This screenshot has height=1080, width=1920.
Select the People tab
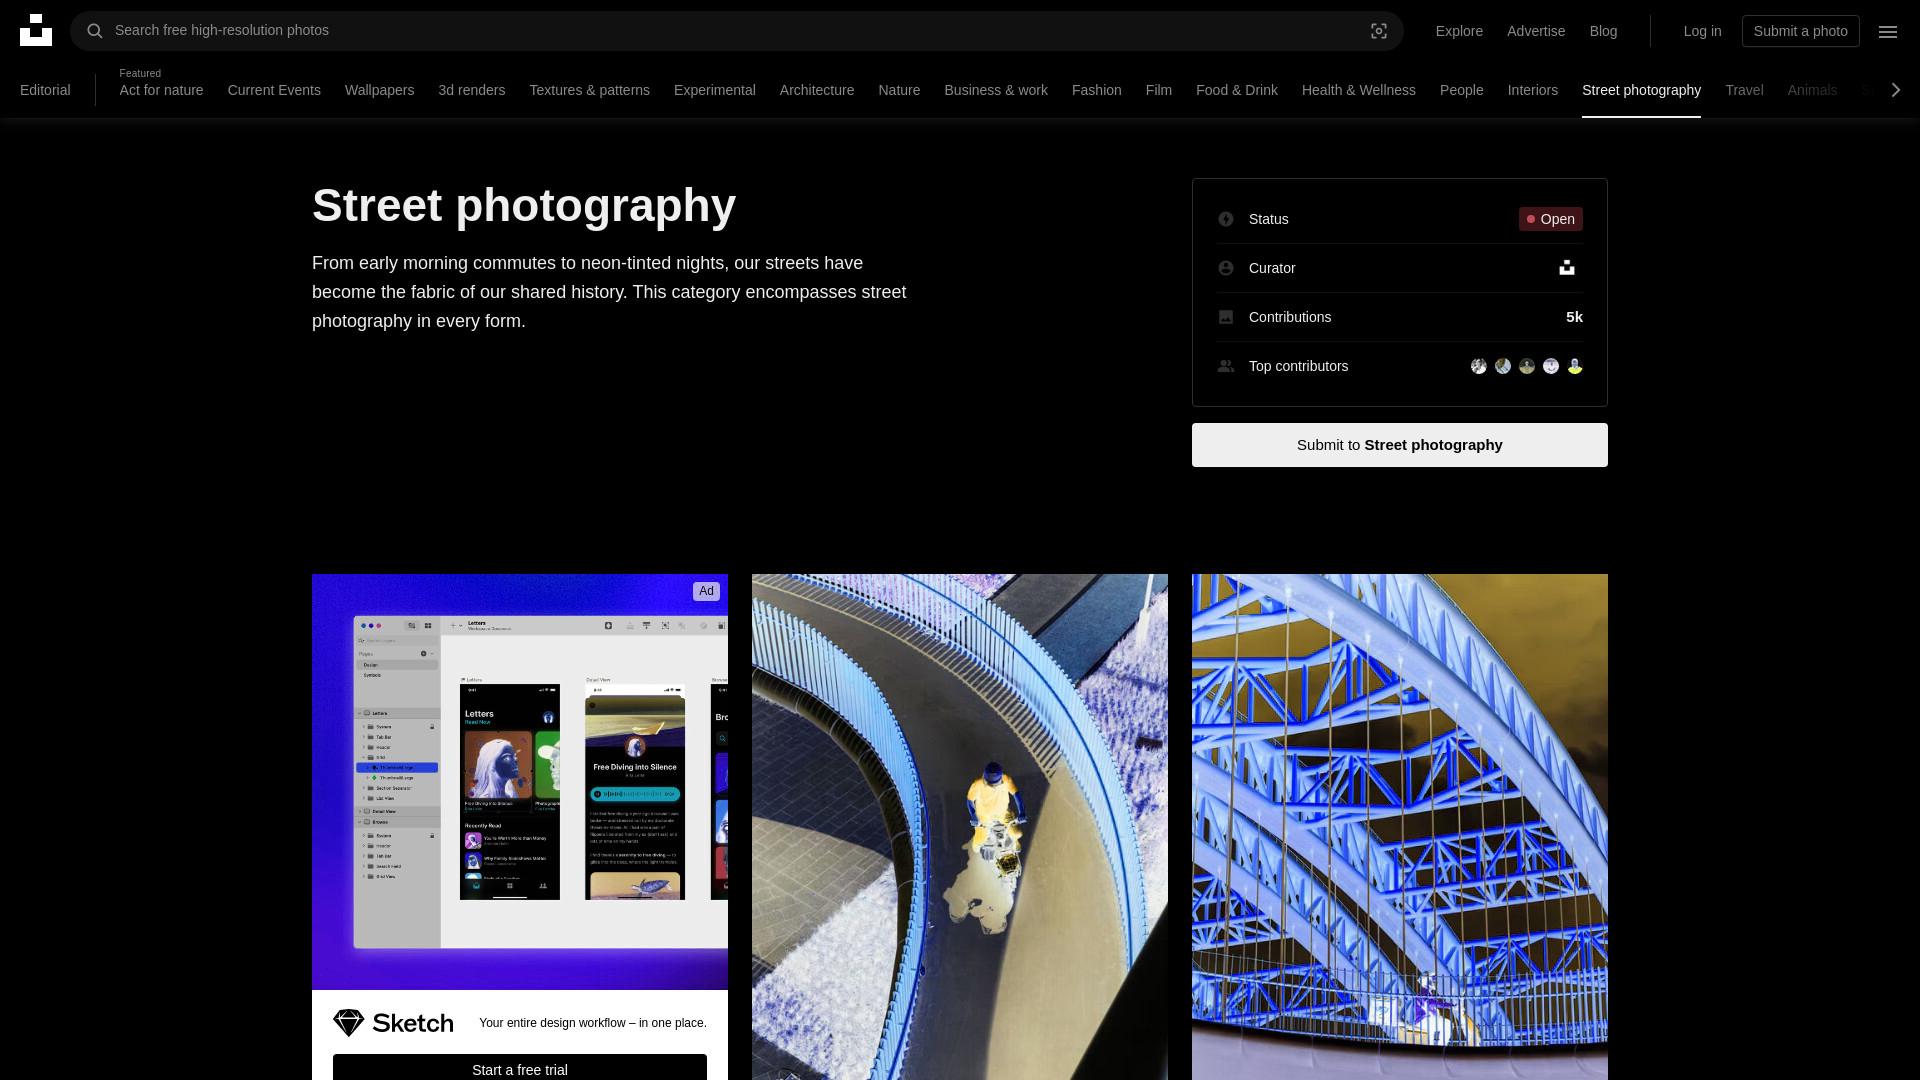click(x=1461, y=90)
